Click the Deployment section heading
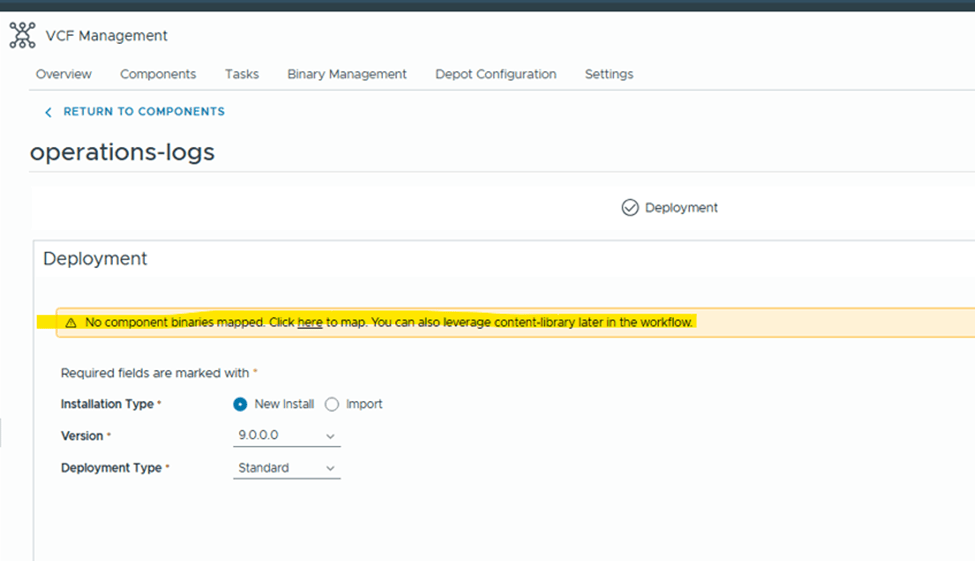 pos(95,258)
